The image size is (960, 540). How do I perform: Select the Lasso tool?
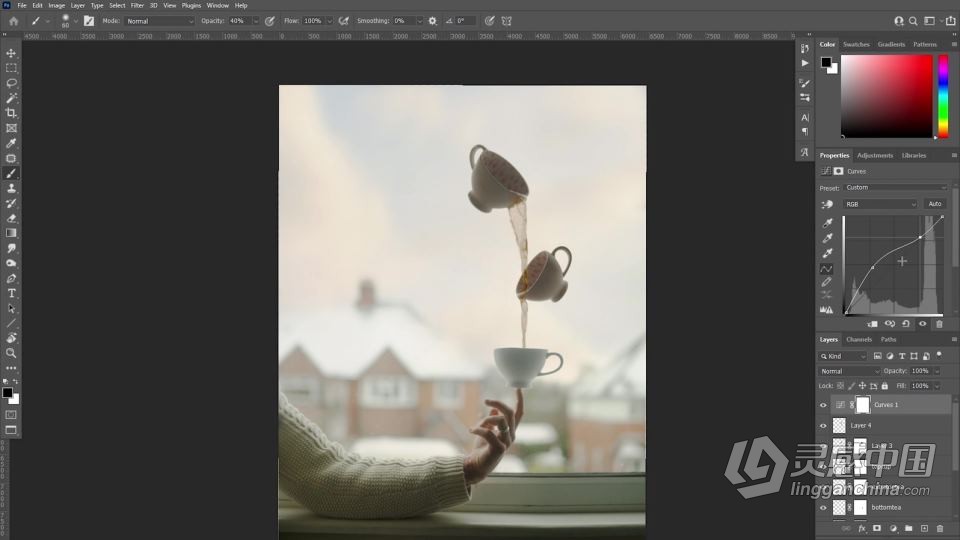(11, 83)
